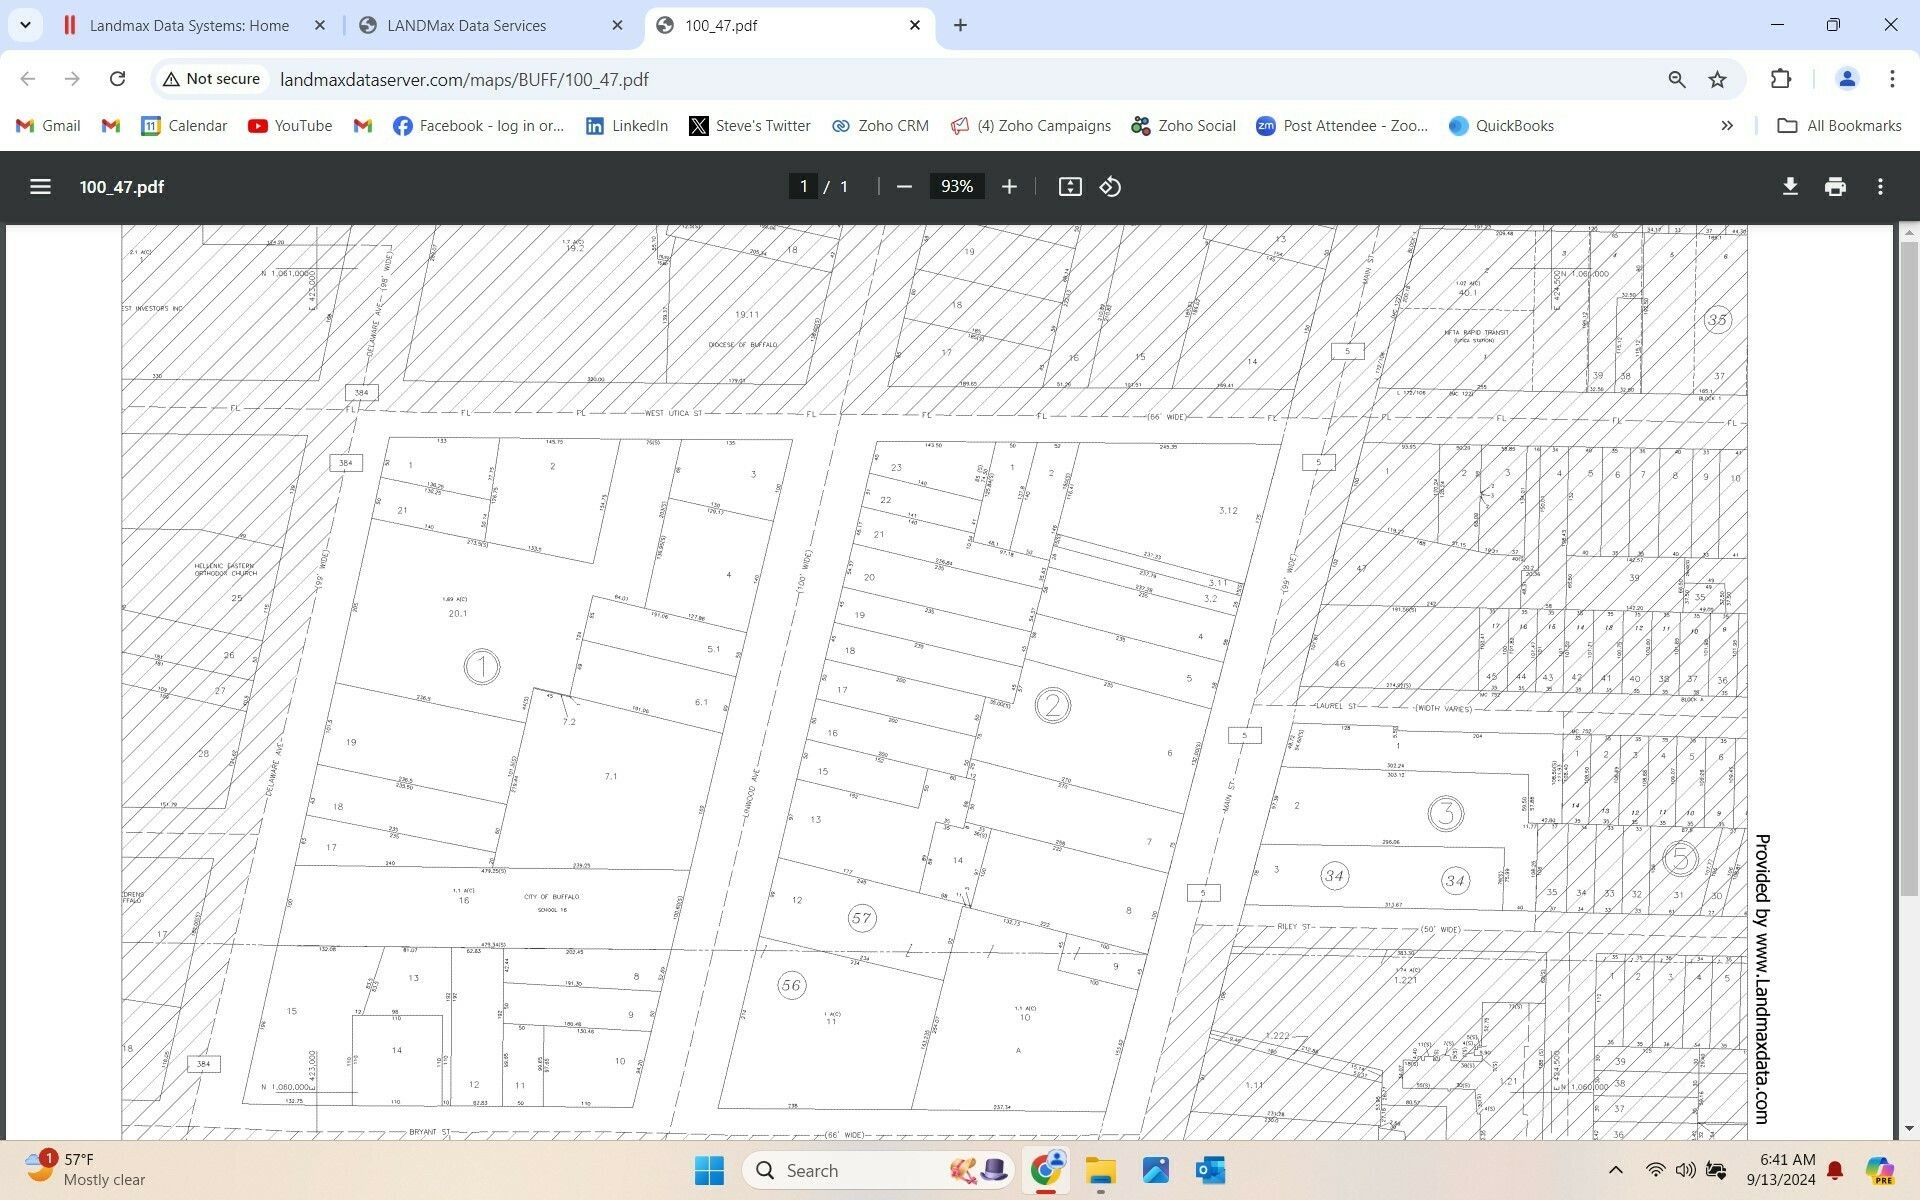Download the 100_47.pdf file
Image resolution: width=1920 pixels, height=1200 pixels.
tap(1790, 187)
